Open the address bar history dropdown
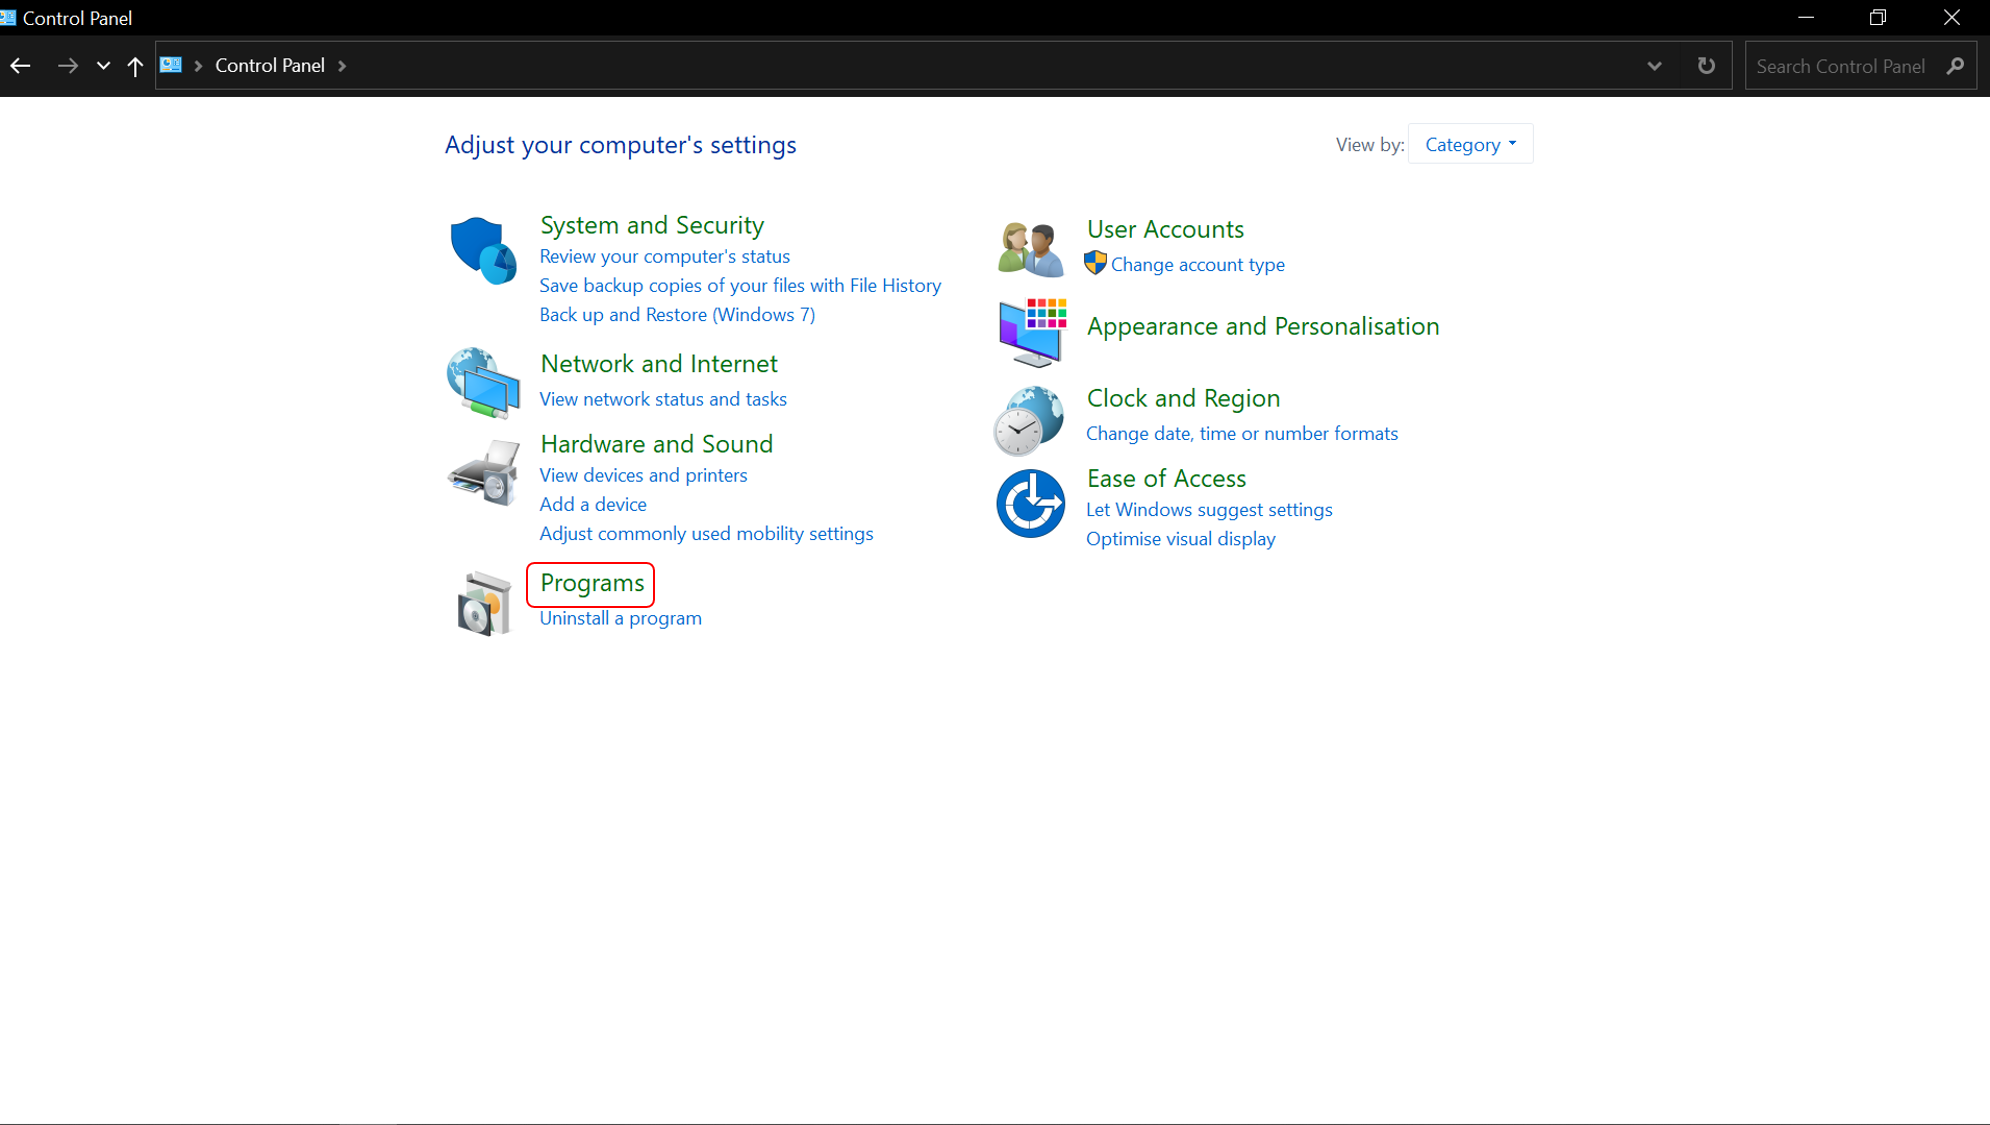The height and width of the screenshot is (1125, 1990). click(x=1654, y=66)
